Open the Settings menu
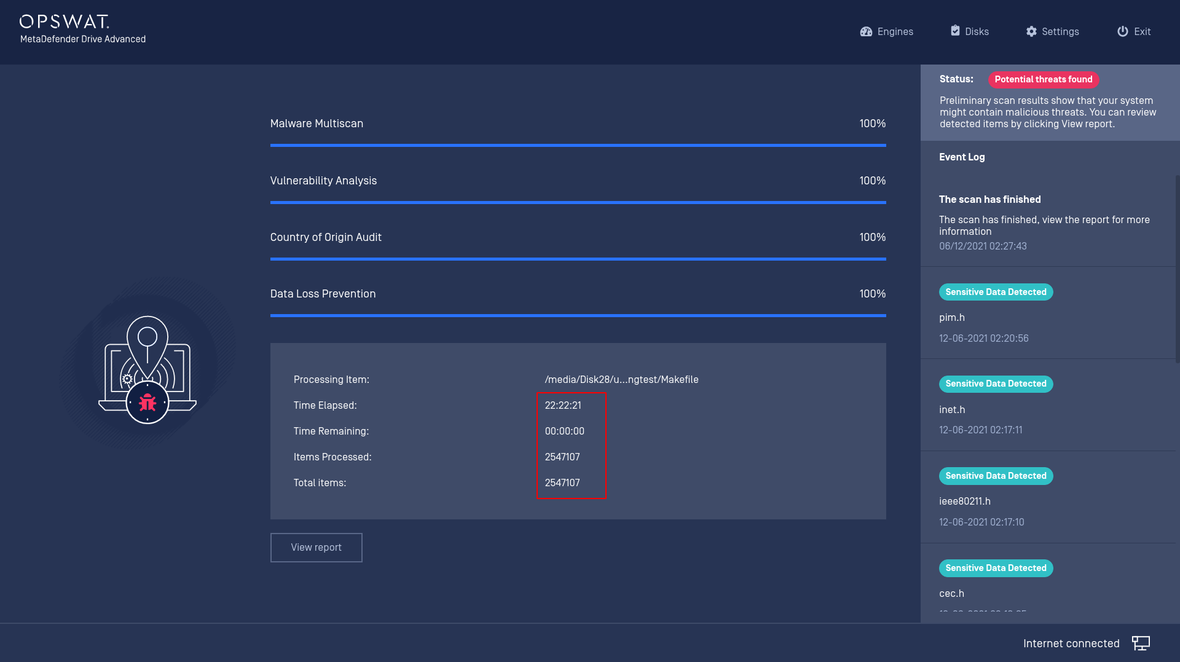Viewport: 1180px width, 662px height. (1052, 32)
